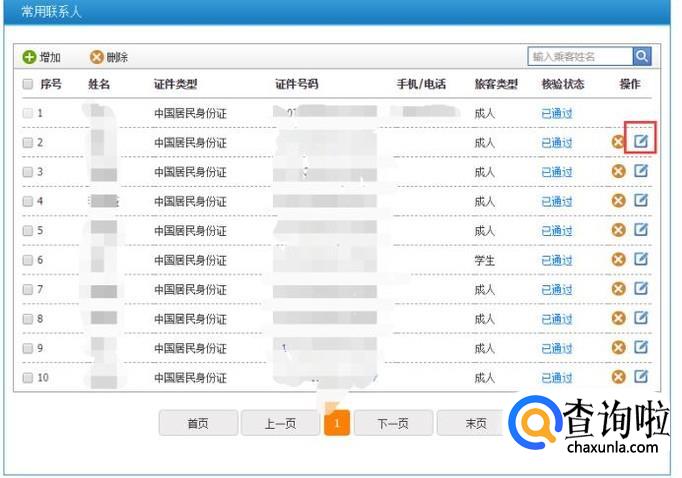
Task: Check the box for row 9
Action: click(28, 348)
